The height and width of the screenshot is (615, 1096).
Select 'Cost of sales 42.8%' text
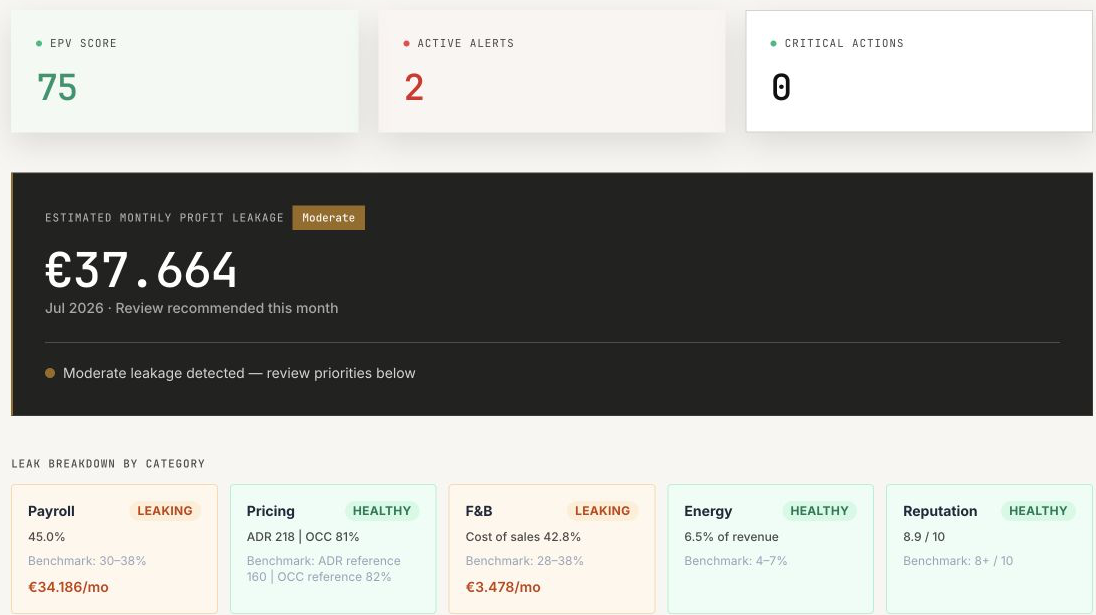tap(523, 537)
